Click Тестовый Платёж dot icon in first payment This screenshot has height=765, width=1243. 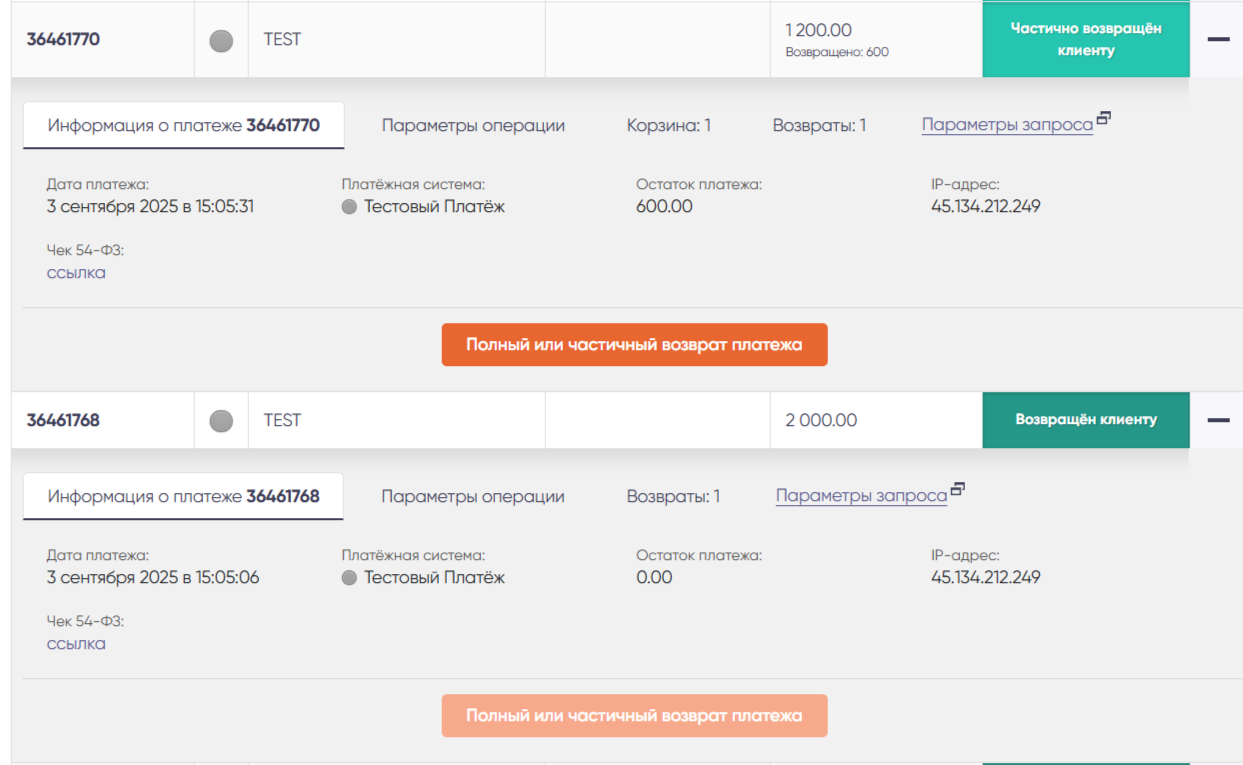349,207
